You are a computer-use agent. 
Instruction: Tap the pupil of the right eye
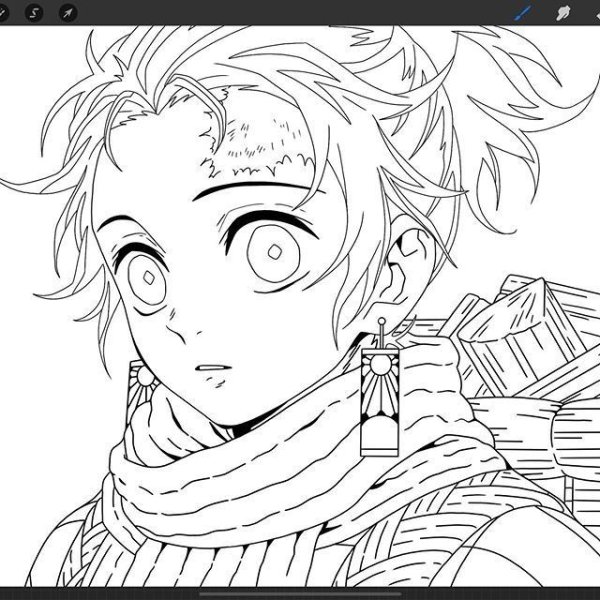pyautogui.click(x=270, y=251)
